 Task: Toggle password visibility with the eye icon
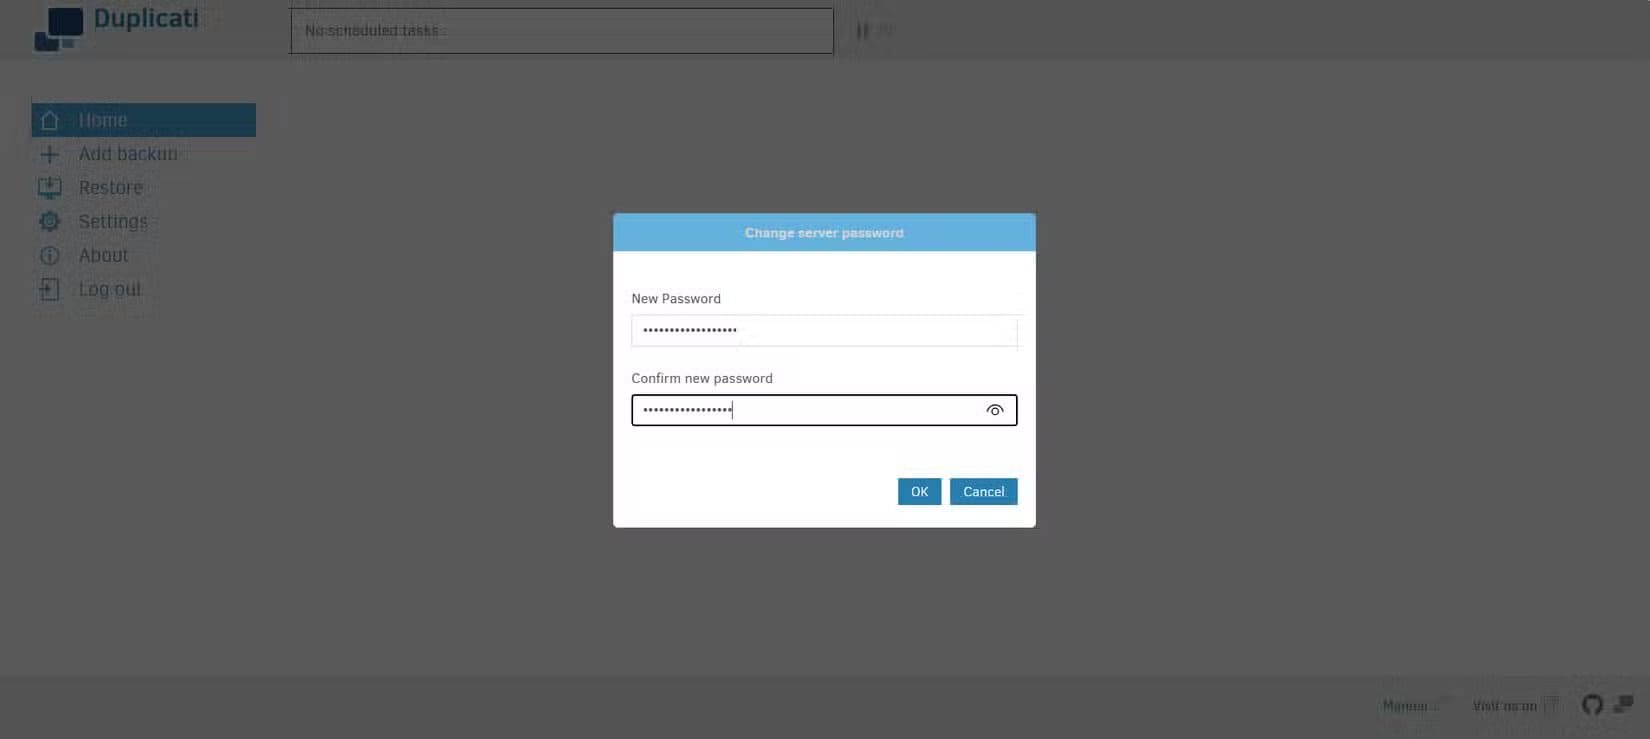[995, 410]
